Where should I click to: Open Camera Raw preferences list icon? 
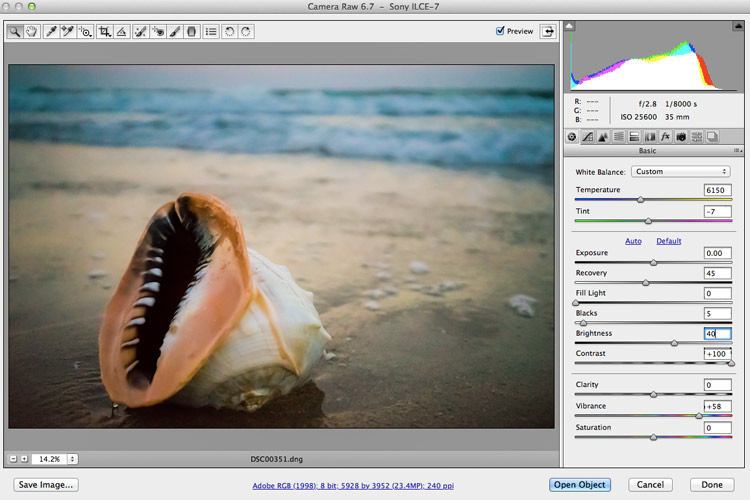click(211, 32)
